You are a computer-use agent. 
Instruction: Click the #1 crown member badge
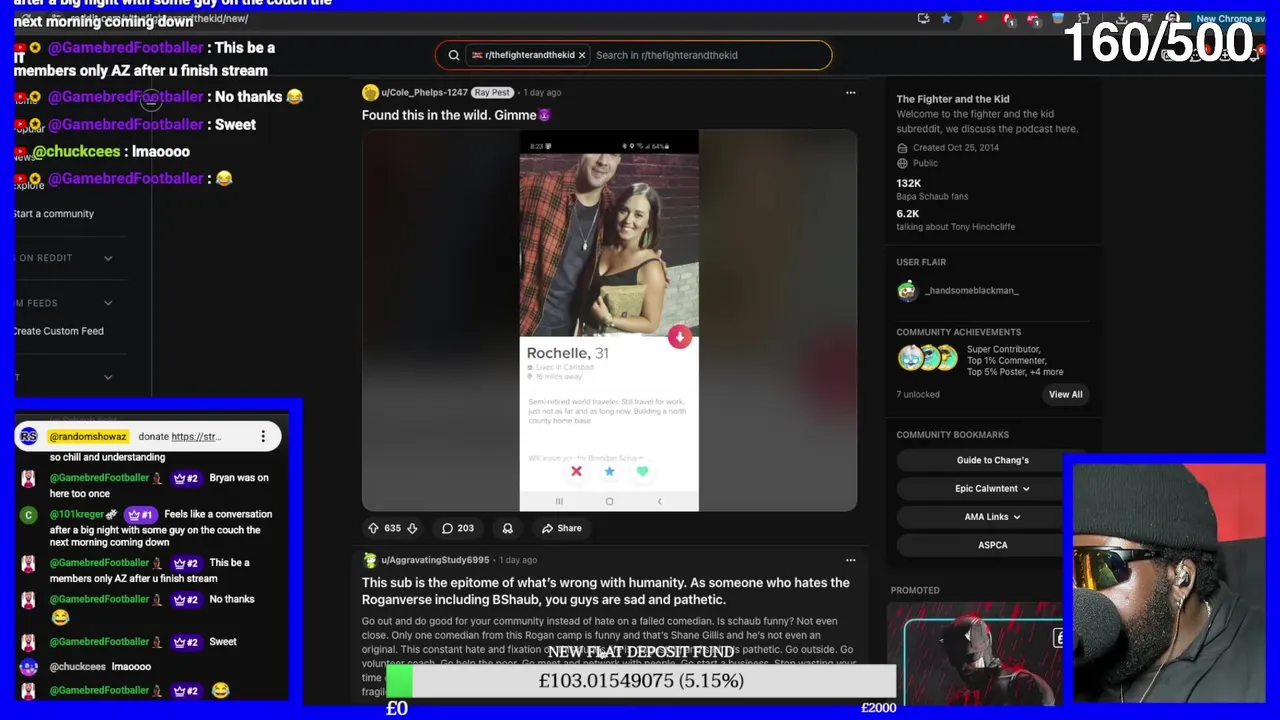[140, 514]
